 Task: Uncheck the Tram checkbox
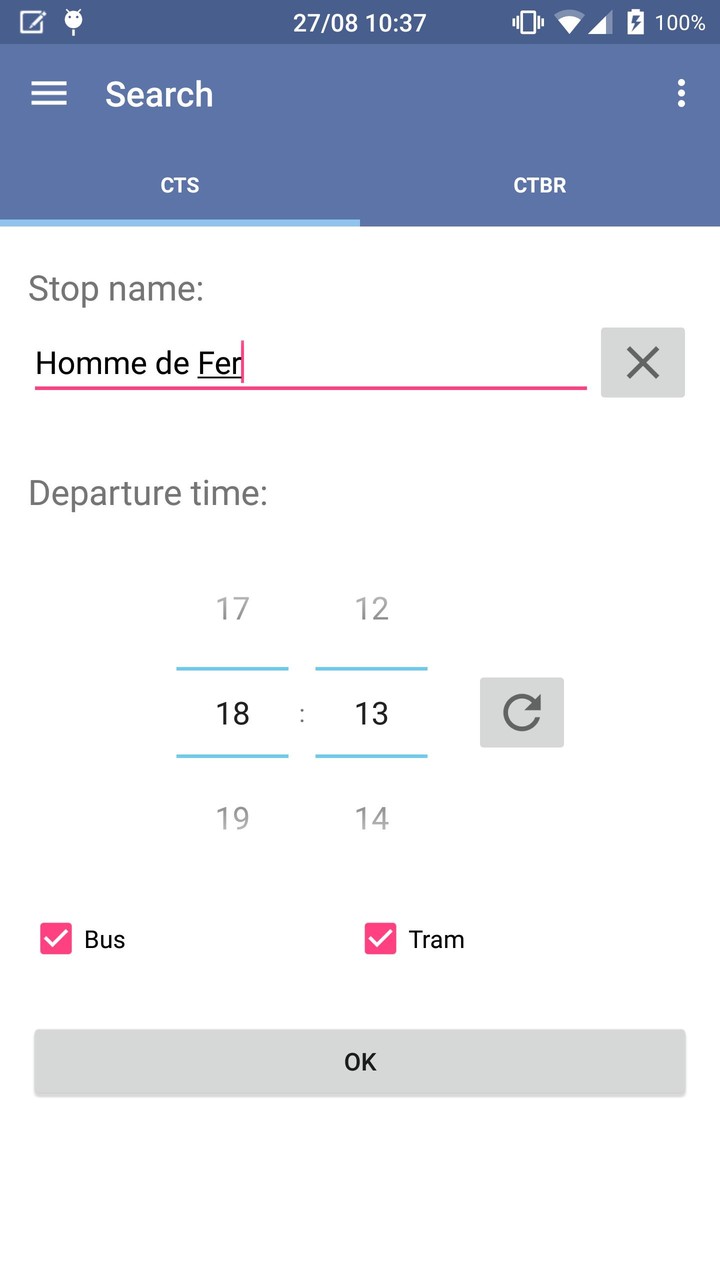pos(380,939)
